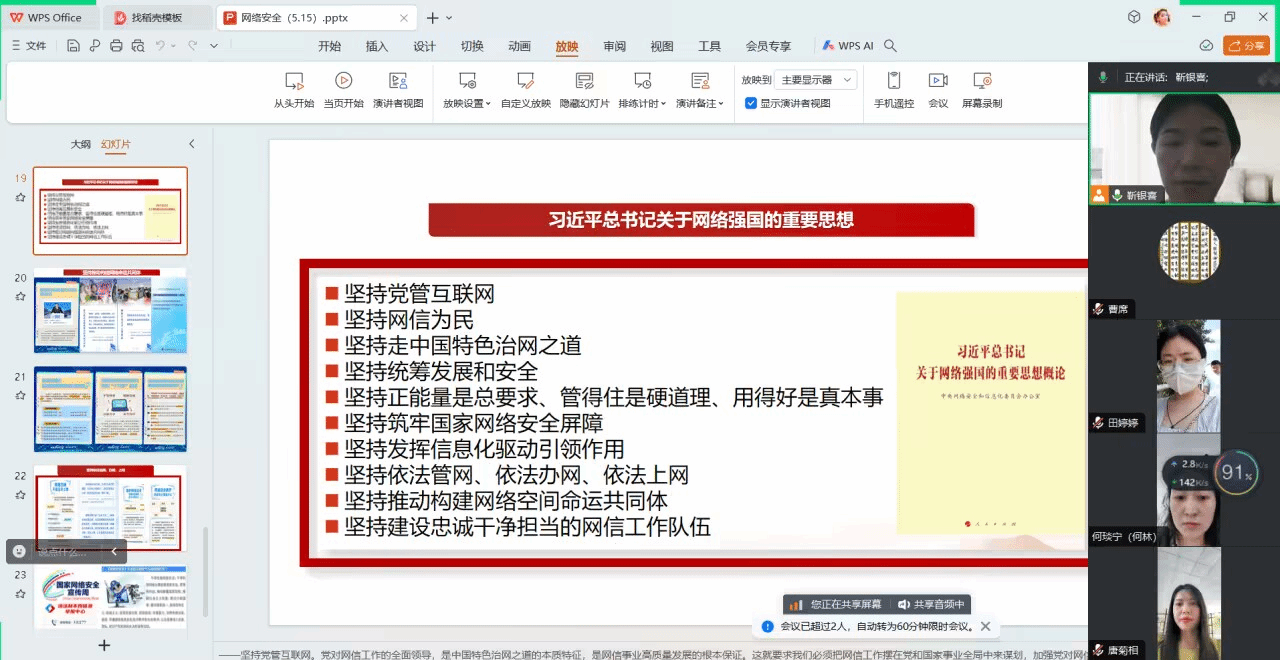The height and width of the screenshot is (660, 1280).
Task: Toggle the star marker on slide 19
Action: 20,198
